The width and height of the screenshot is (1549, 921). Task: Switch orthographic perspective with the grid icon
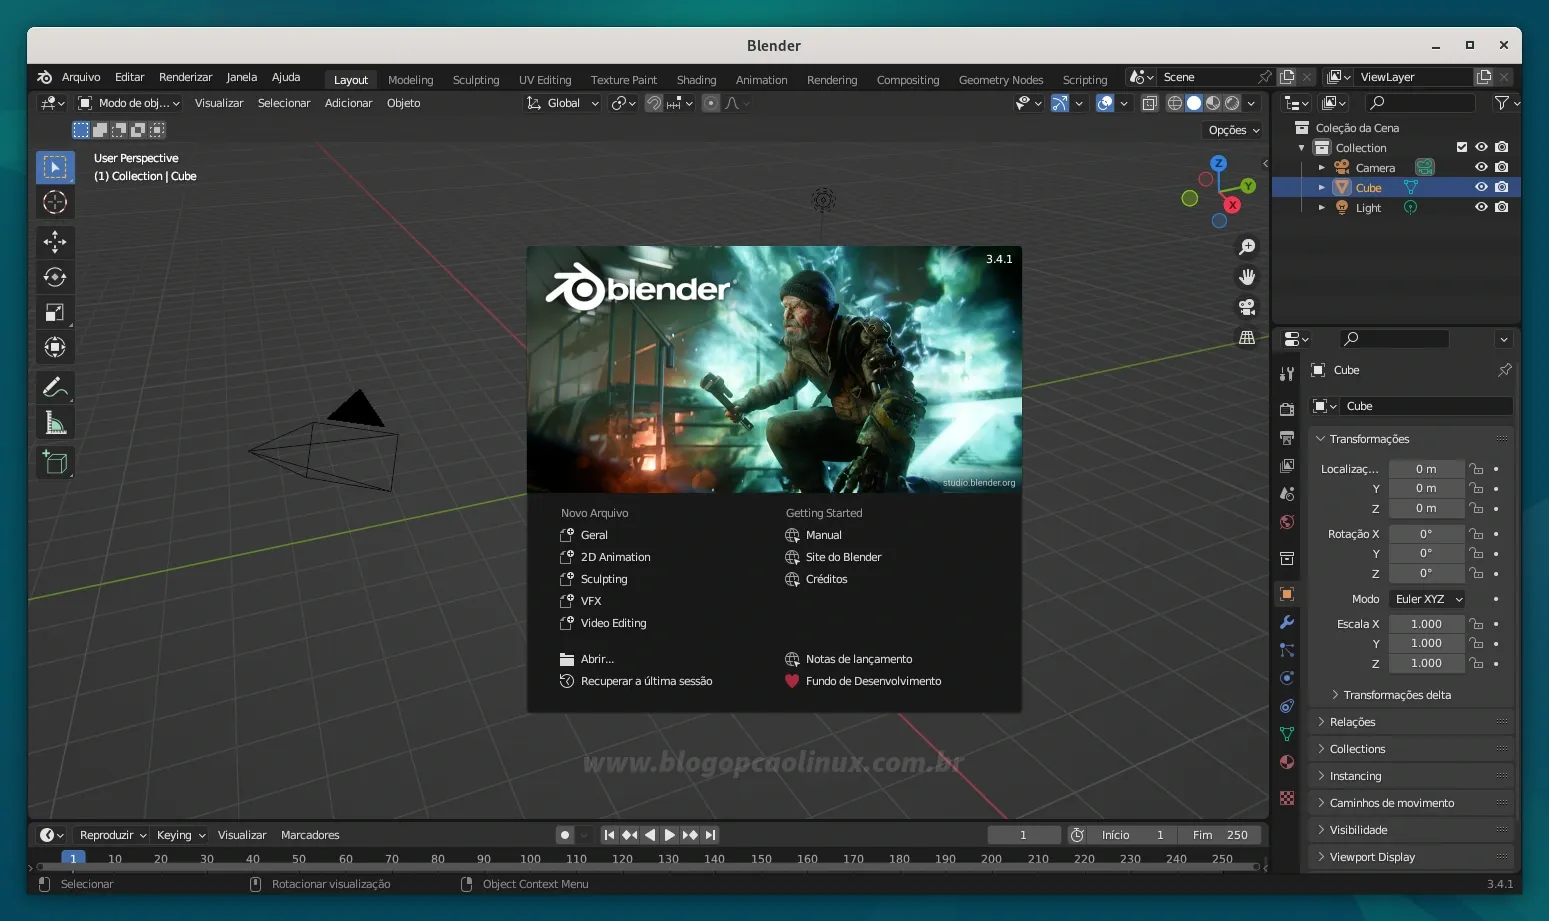(1247, 338)
